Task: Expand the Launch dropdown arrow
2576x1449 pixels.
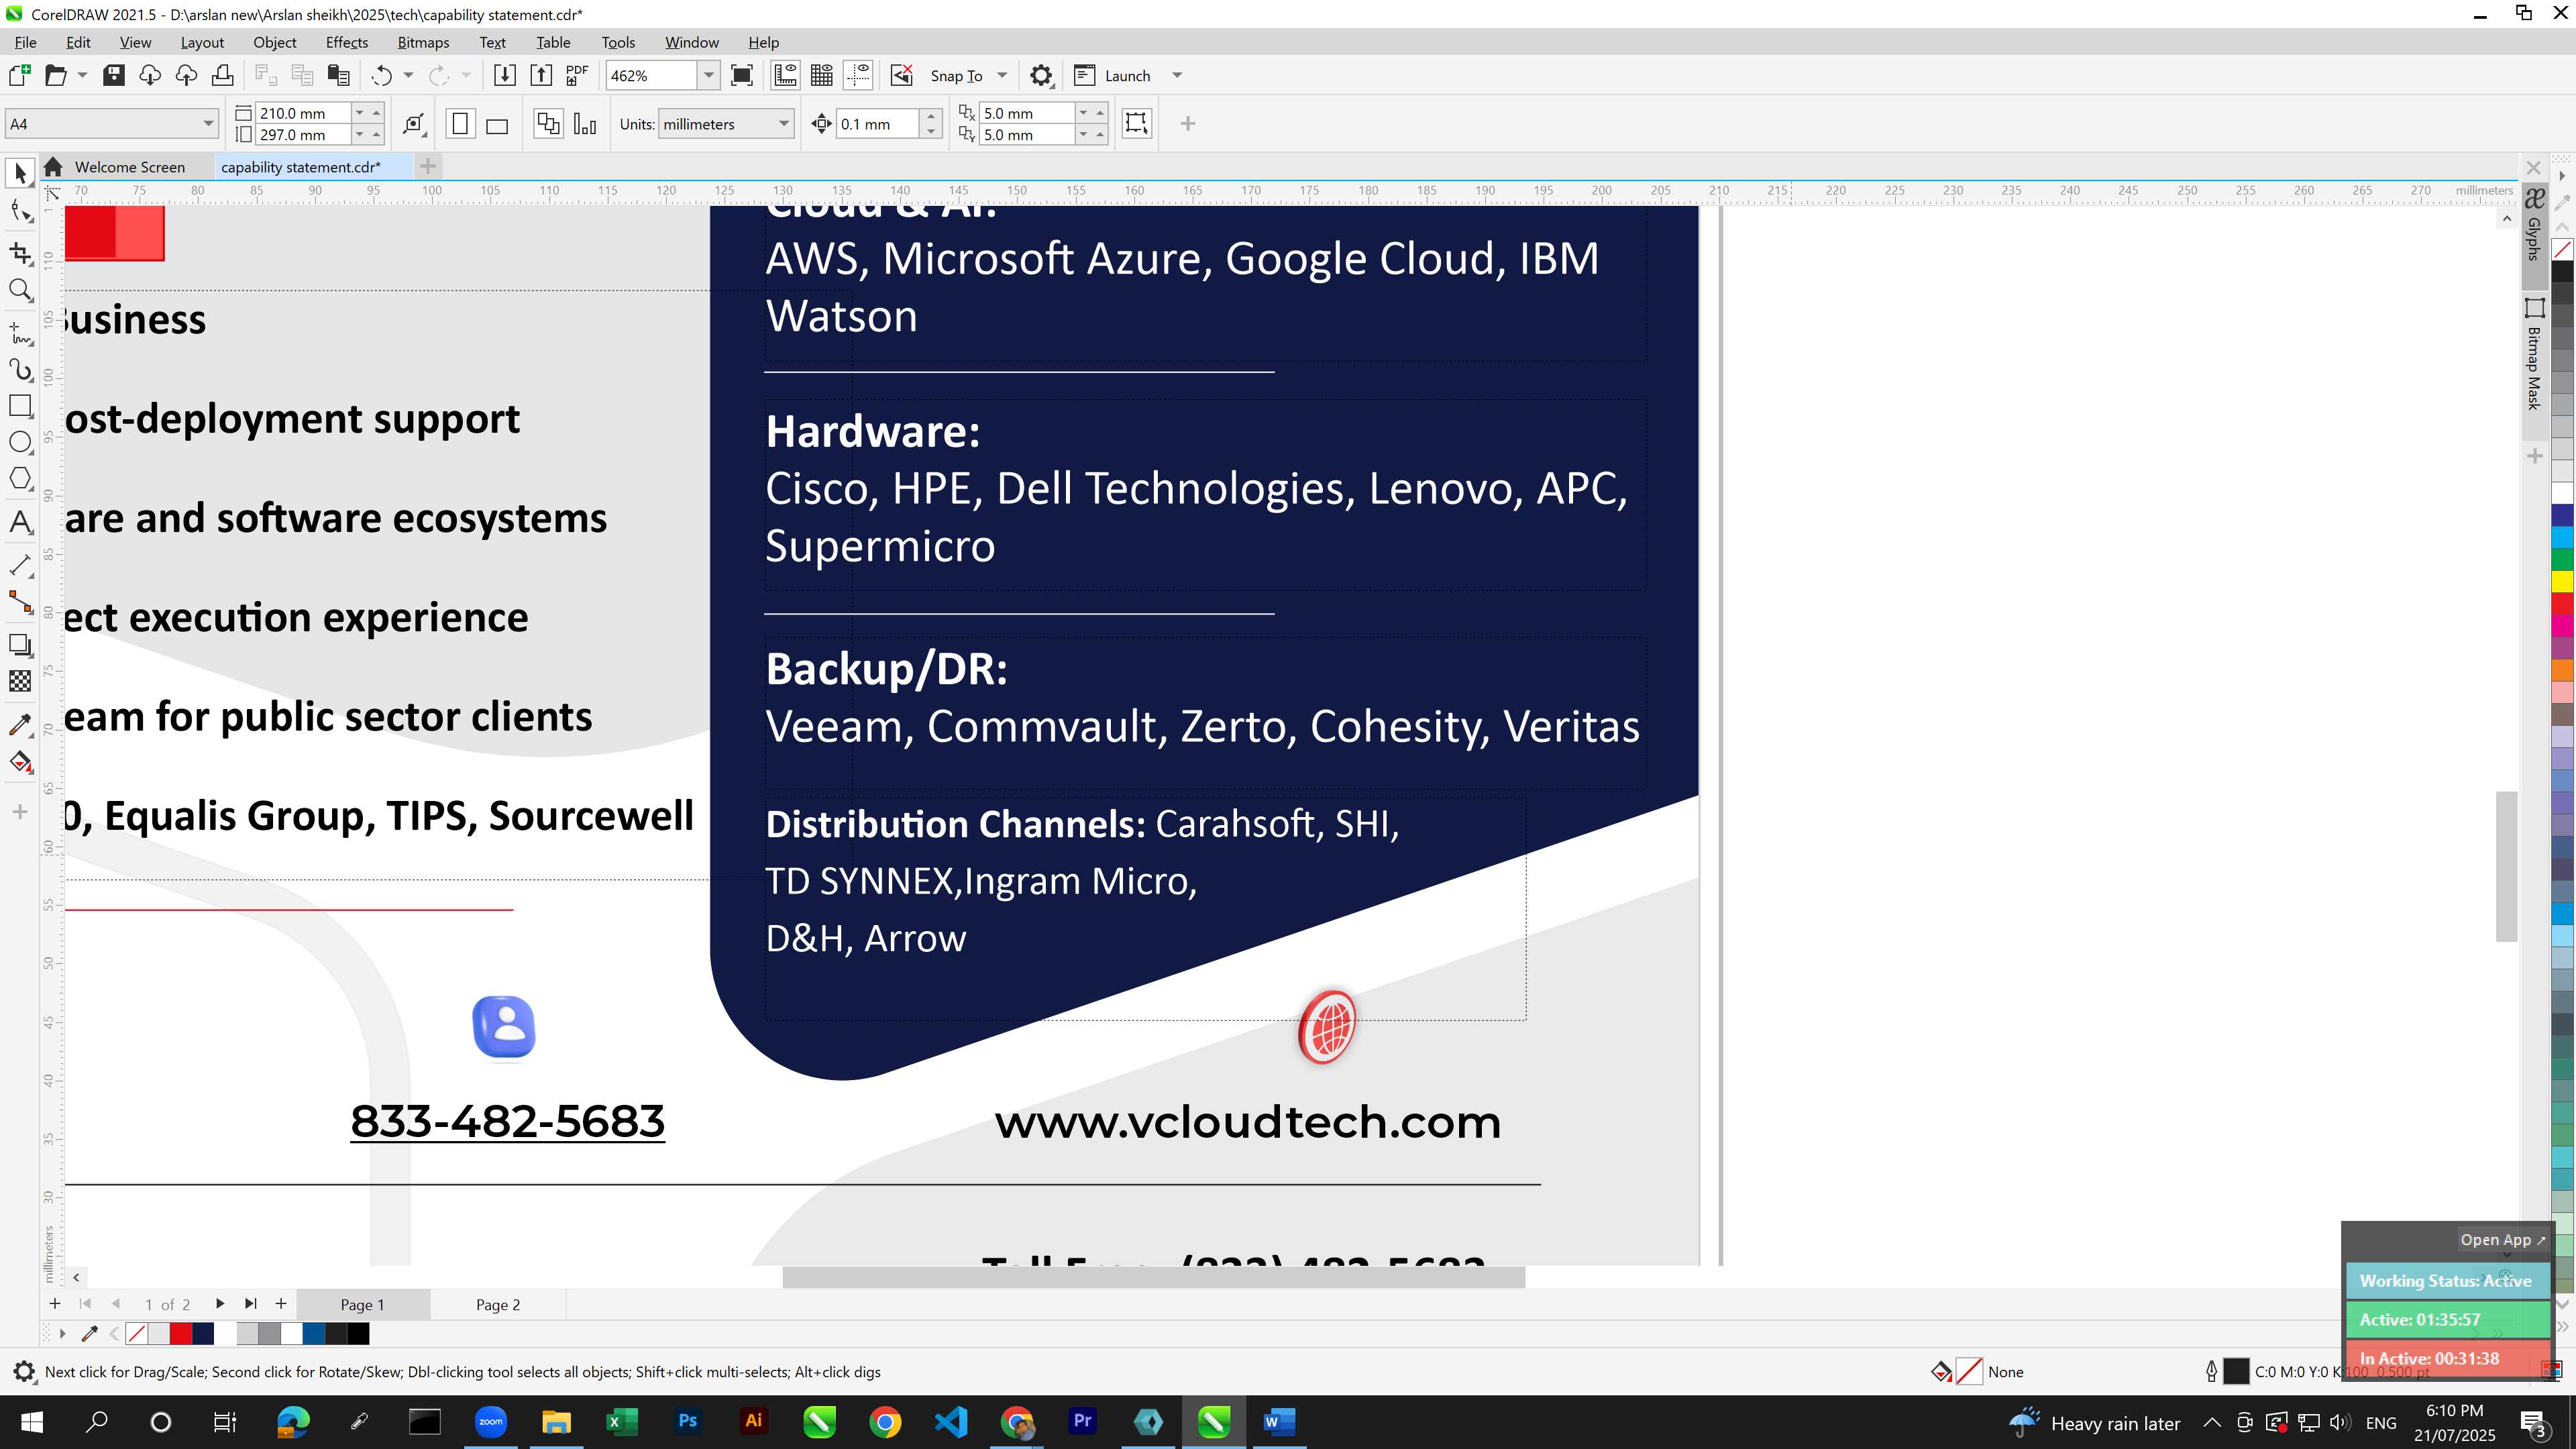Action: click(x=1177, y=75)
